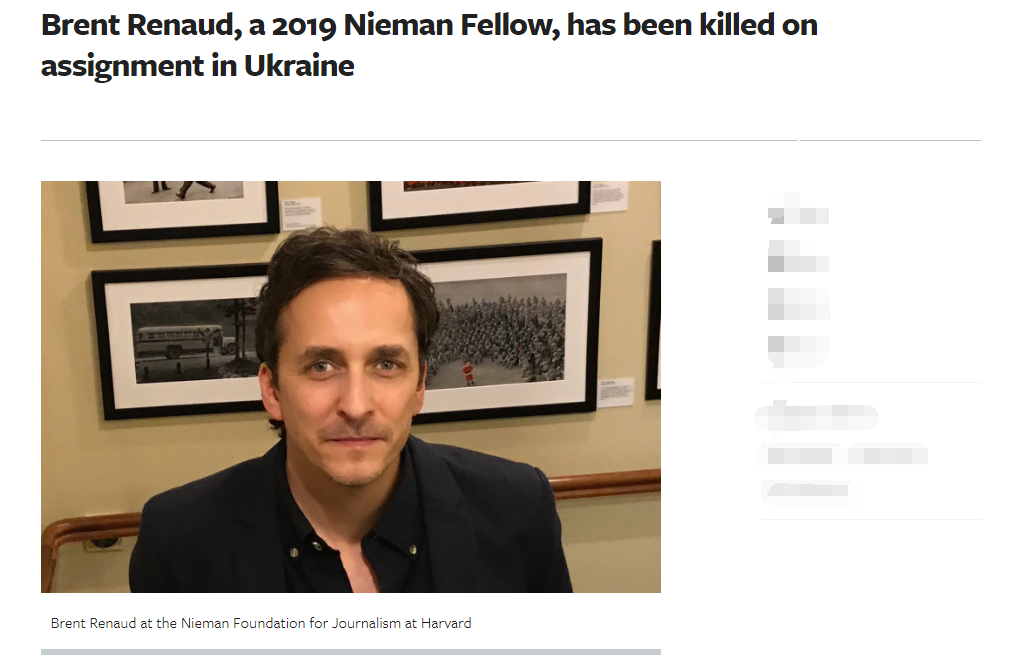Viewport: 1016px width, 664px height.
Task: Click the white placard beside the crowd photograph
Action: (x=615, y=390)
